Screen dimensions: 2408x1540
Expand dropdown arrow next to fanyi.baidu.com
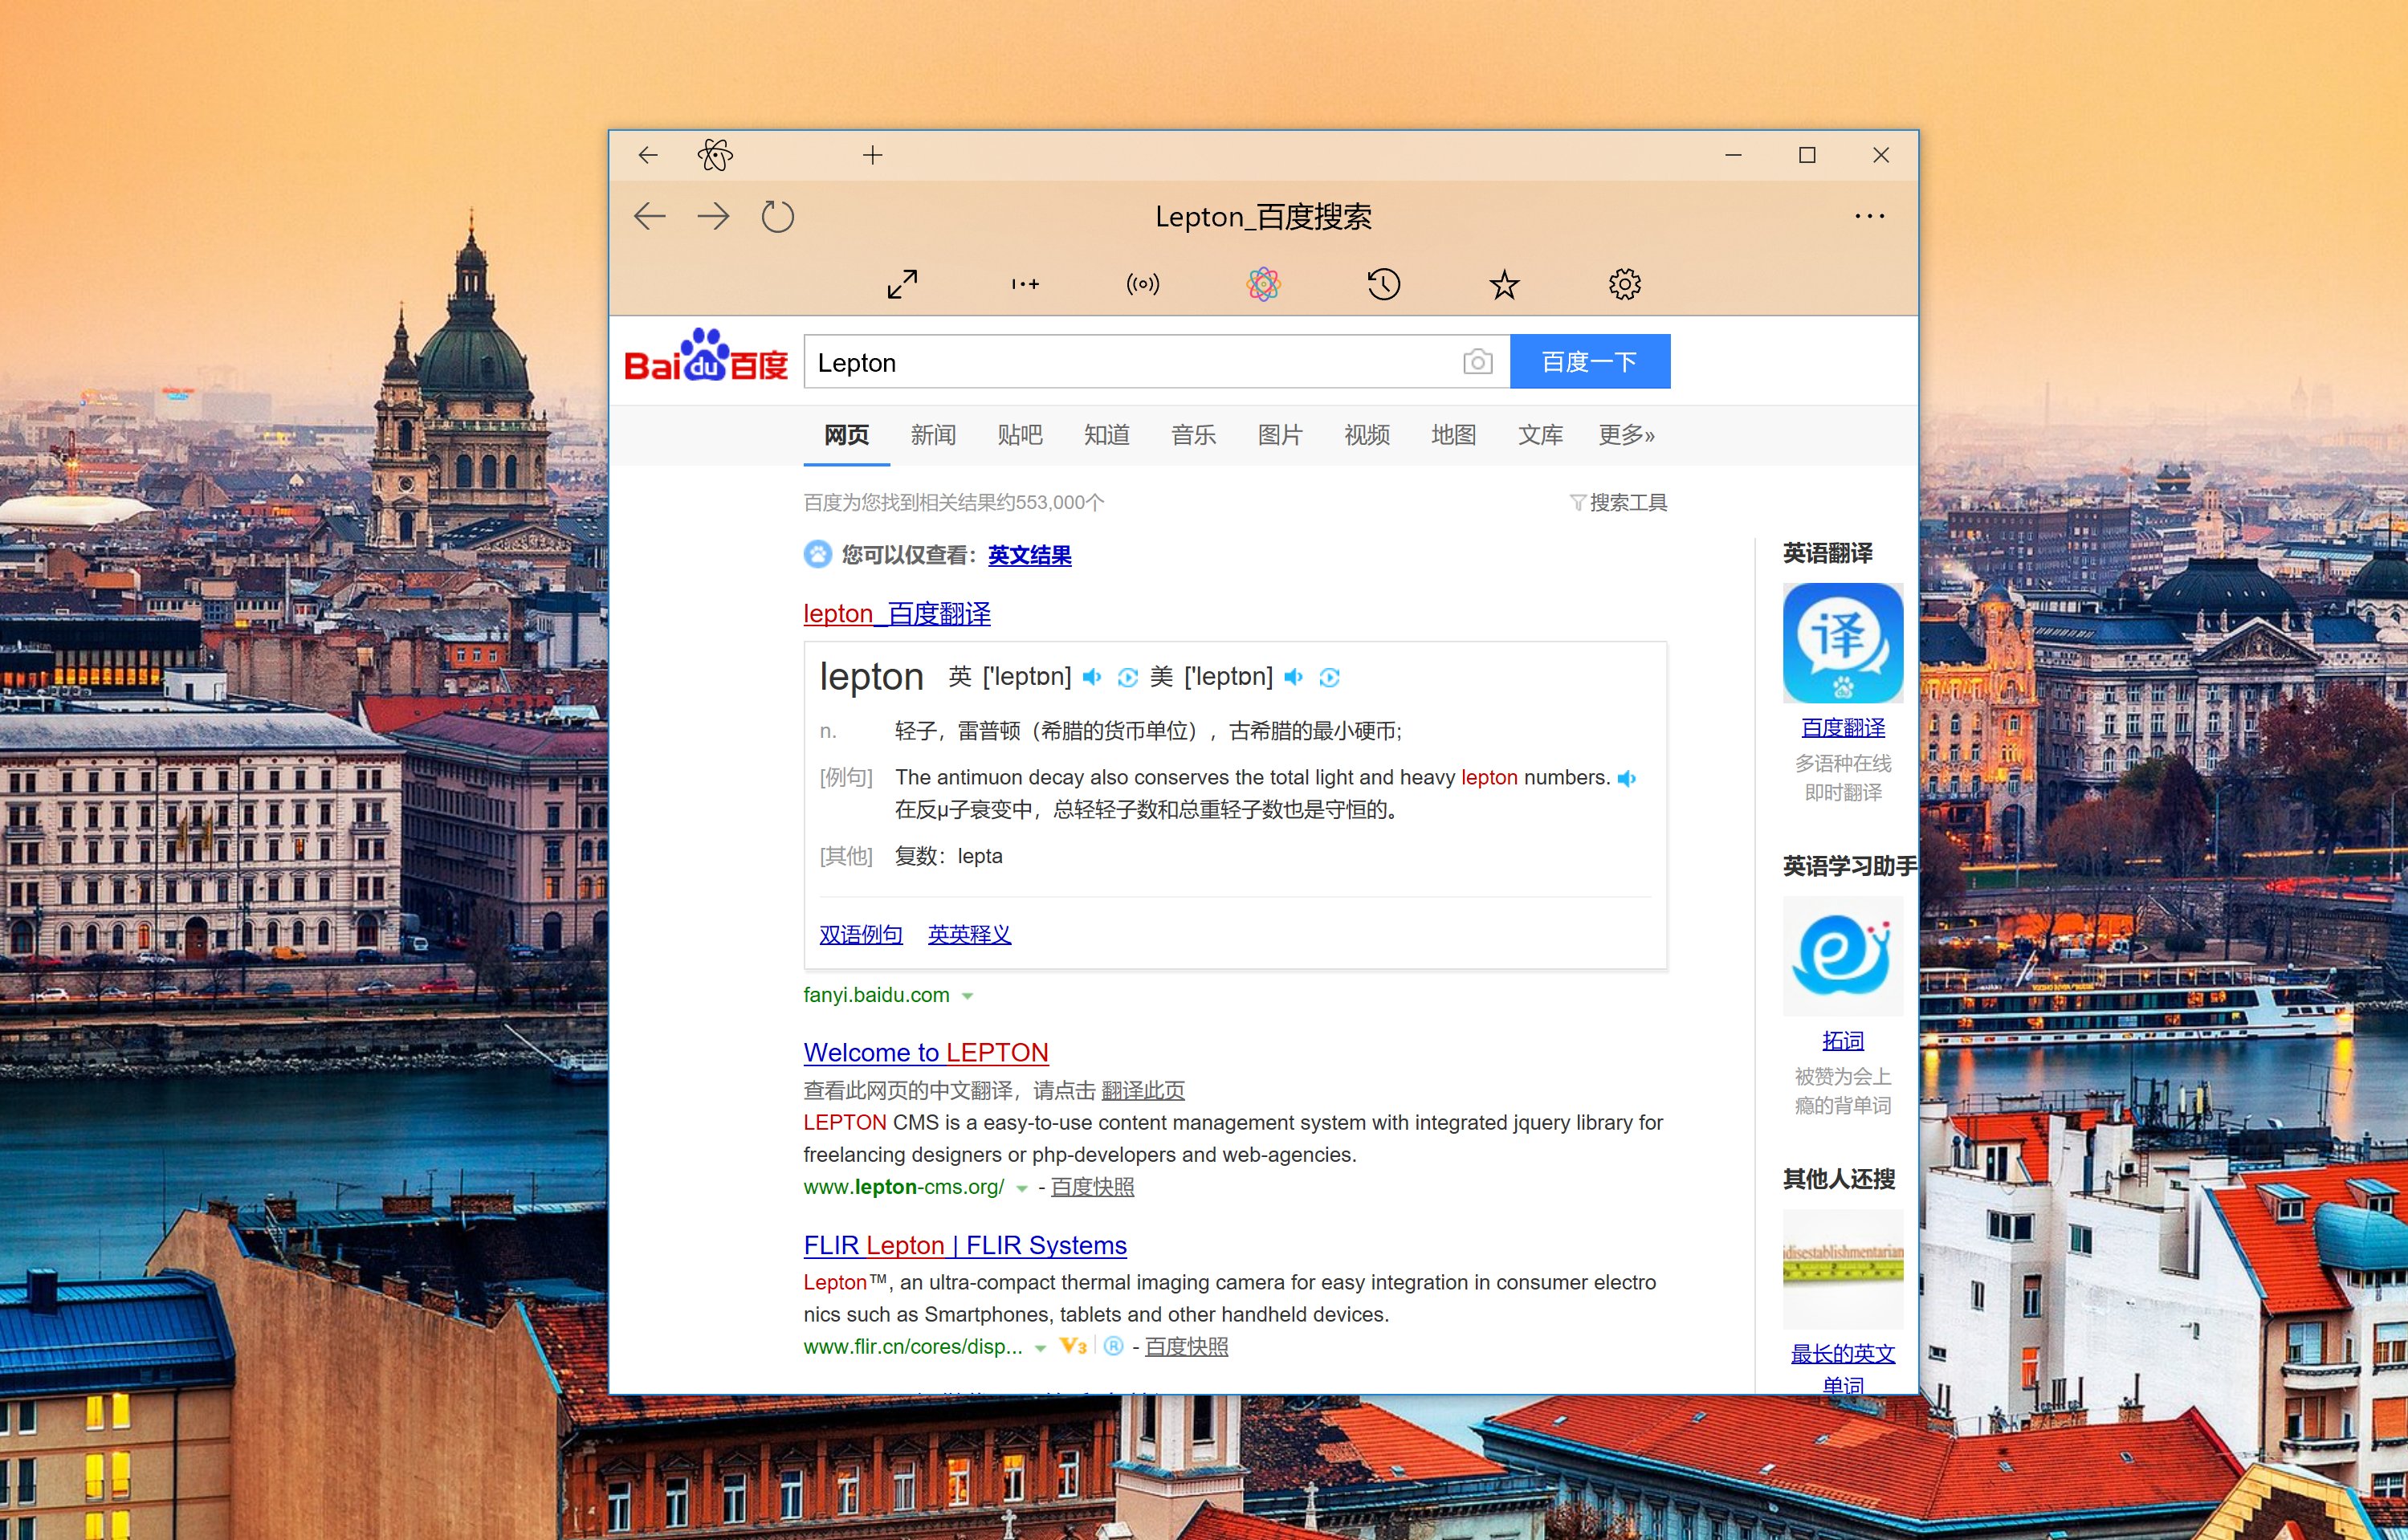pos(967,996)
